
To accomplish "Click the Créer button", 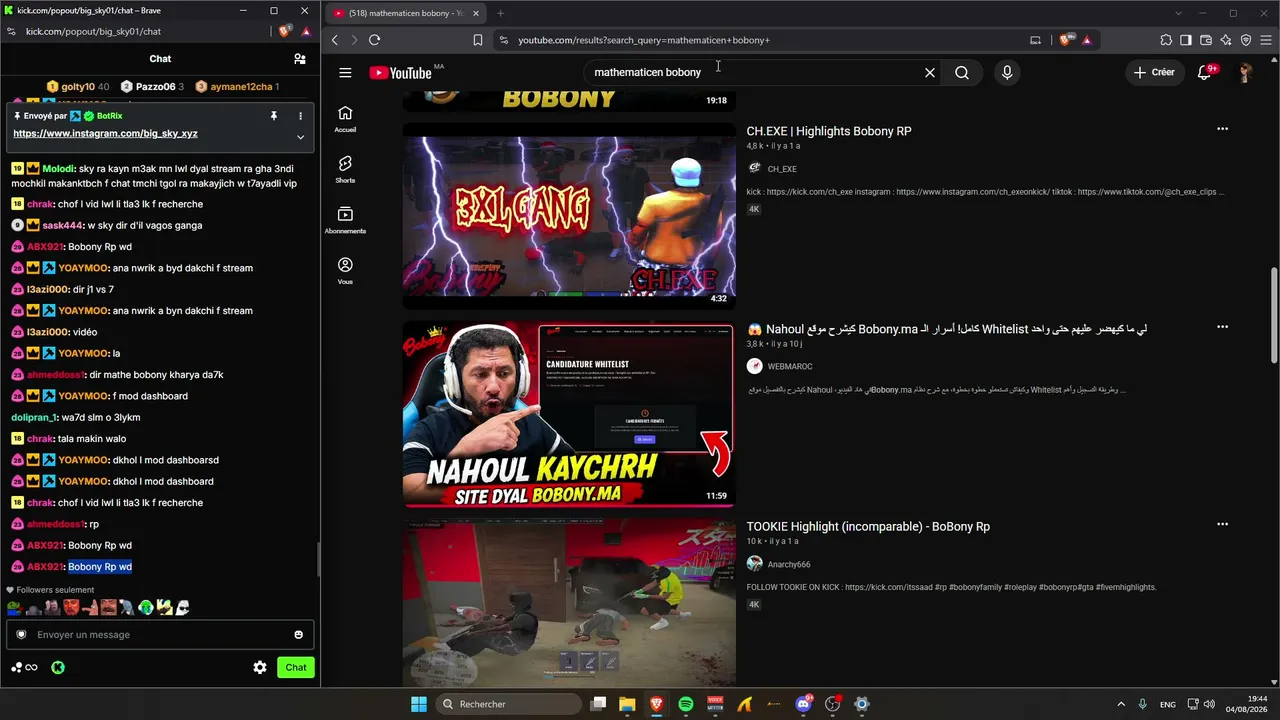I will pyautogui.click(x=1154, y=72).
